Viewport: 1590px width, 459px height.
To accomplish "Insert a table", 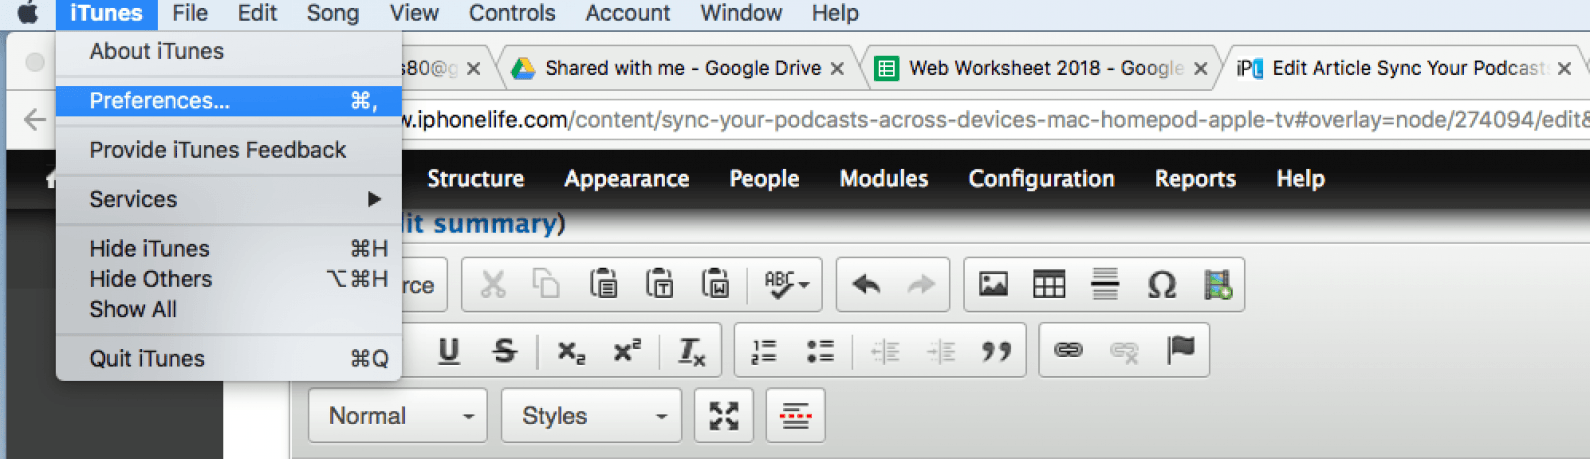I will pos(1049,285).
